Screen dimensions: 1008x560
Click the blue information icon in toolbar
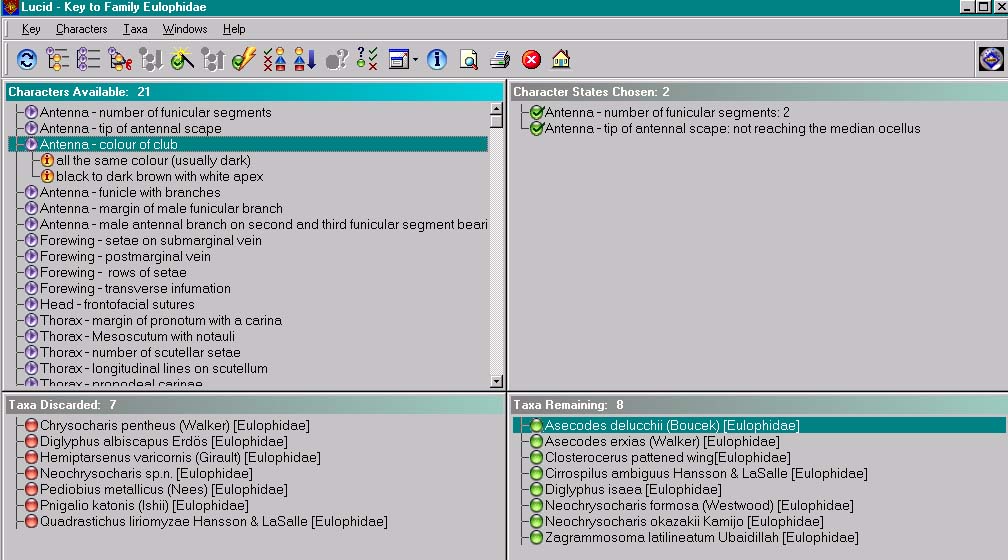point(437,60)
